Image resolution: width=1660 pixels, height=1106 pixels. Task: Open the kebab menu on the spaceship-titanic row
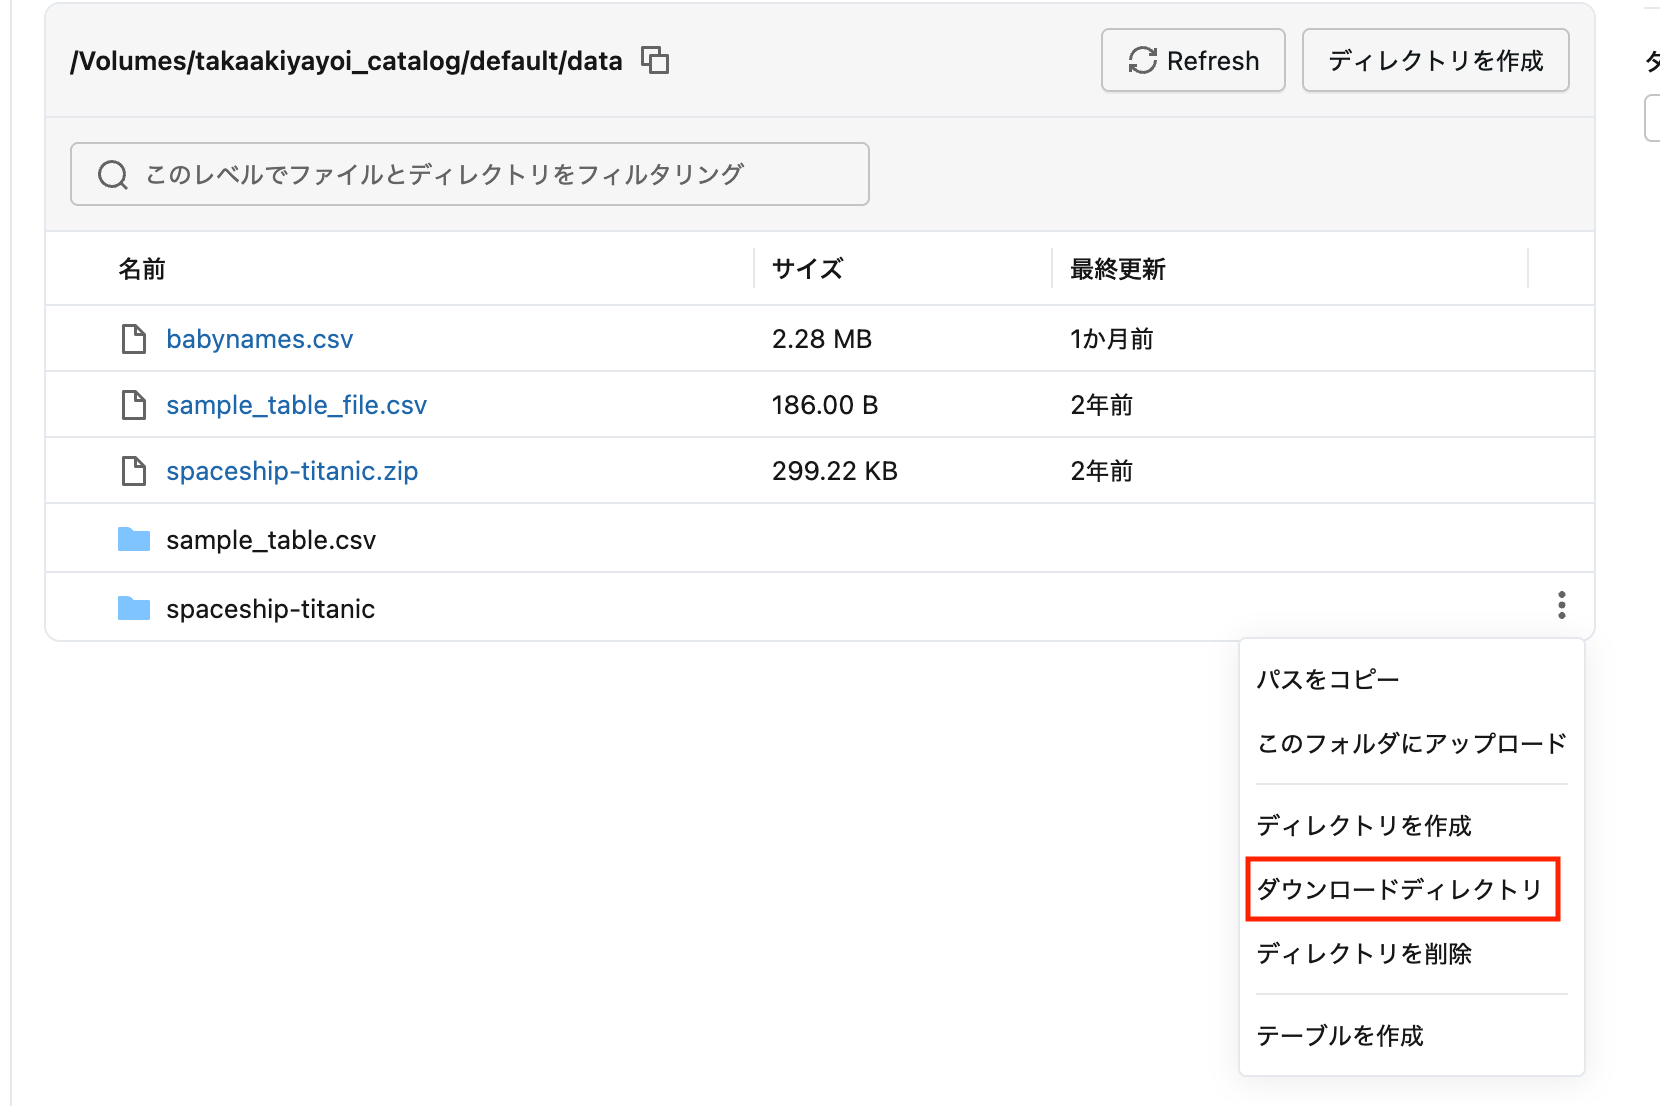(x=1562, y=605)
